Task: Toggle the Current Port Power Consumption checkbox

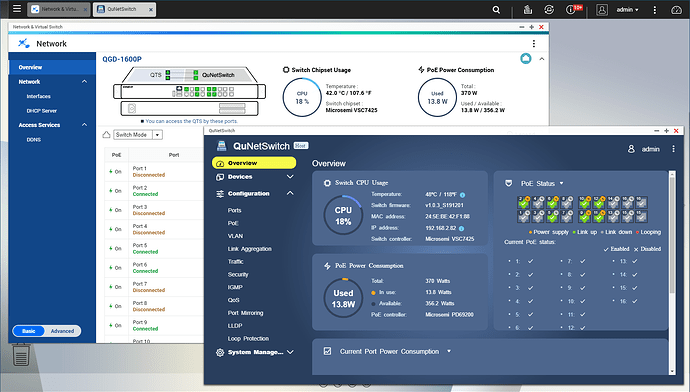Action: 327,351
